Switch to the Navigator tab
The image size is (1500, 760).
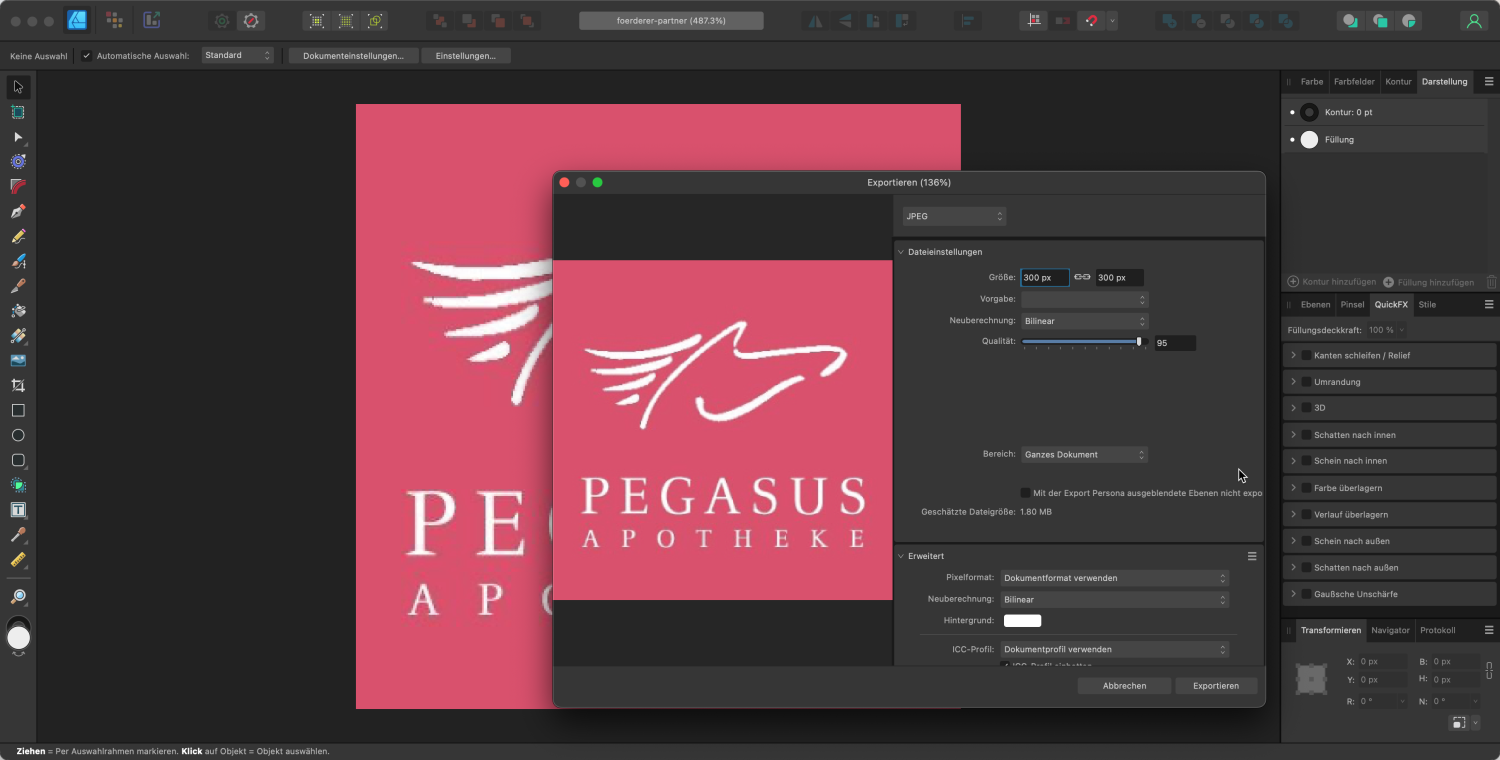click(x=1390, y=630)
